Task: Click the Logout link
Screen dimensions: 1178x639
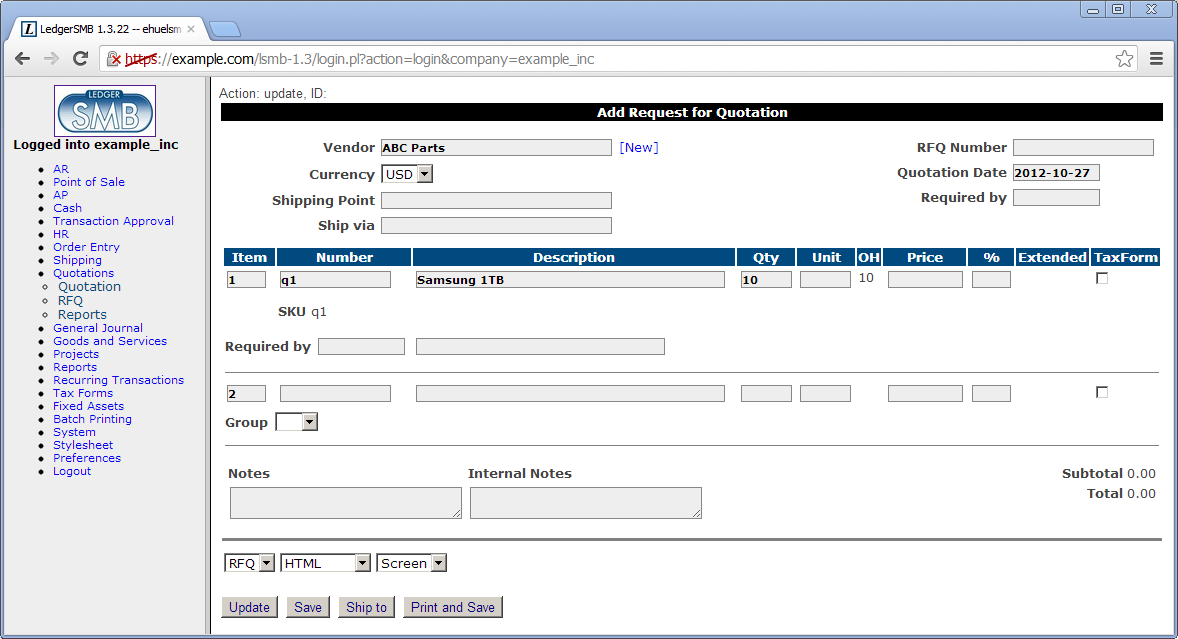Action: coord(71,472)
